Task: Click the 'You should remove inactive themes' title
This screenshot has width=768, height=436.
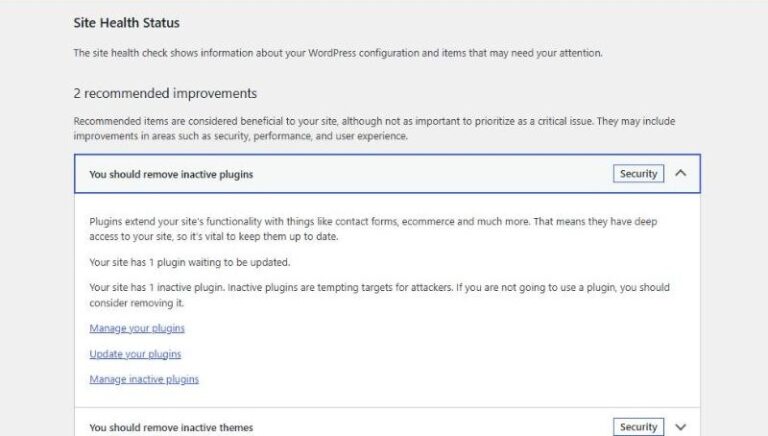Action: coord(171,427)
